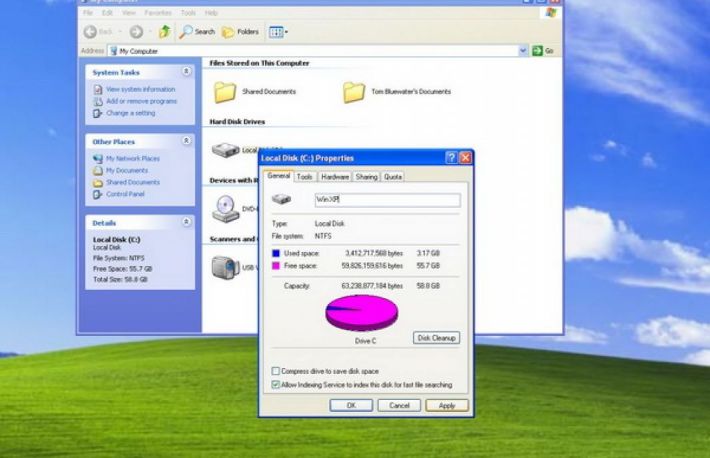
Task: Switch to the Tools tab
Action: pos(304,177)
